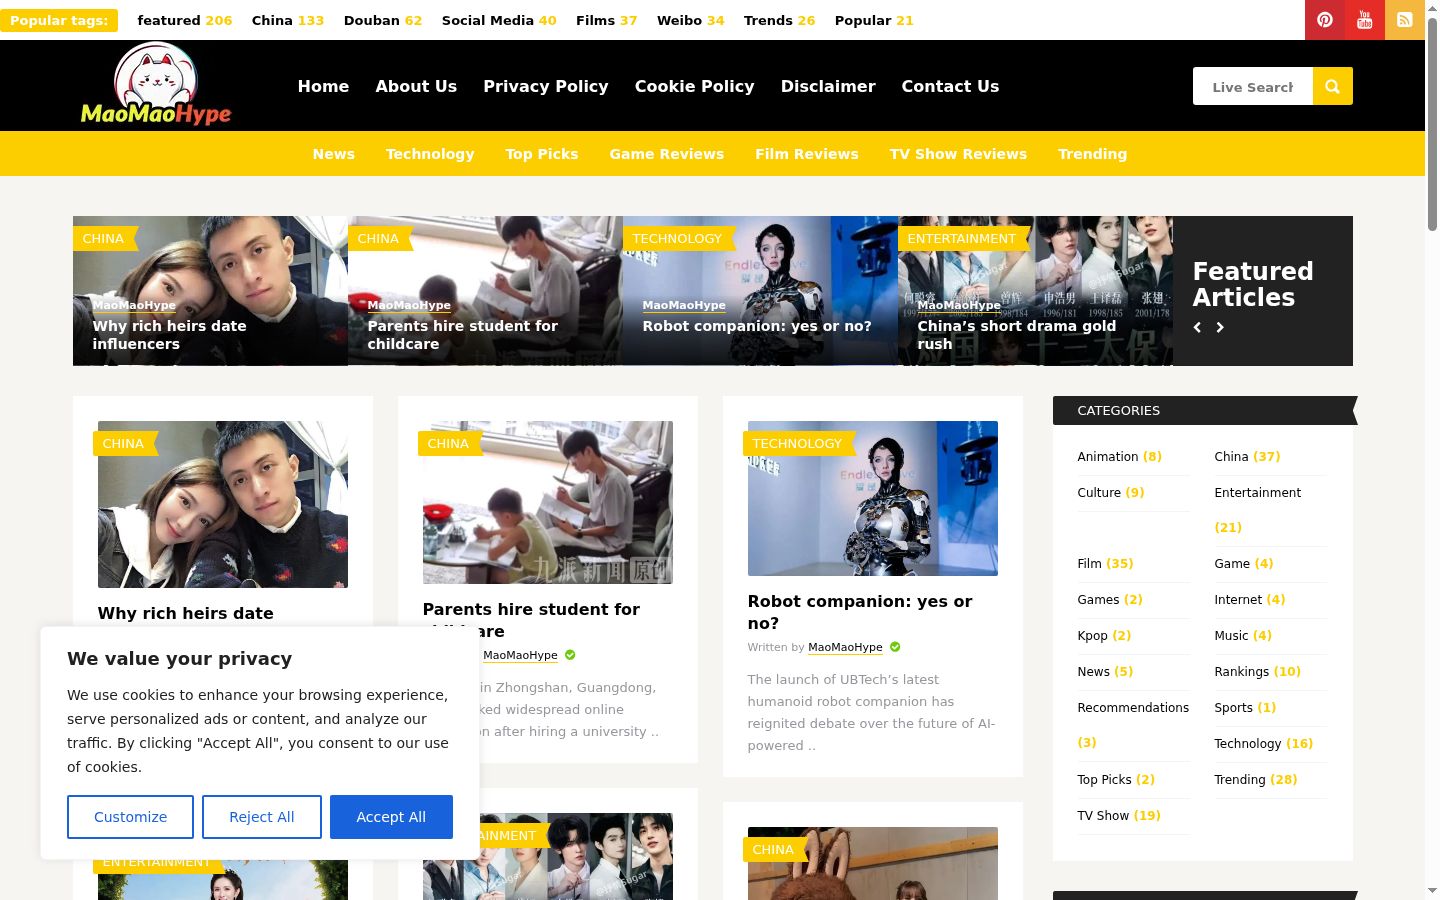This screenshot has height=900, width=1440.
Task: Open the RSS feed icon
Action: [1405, 20]
